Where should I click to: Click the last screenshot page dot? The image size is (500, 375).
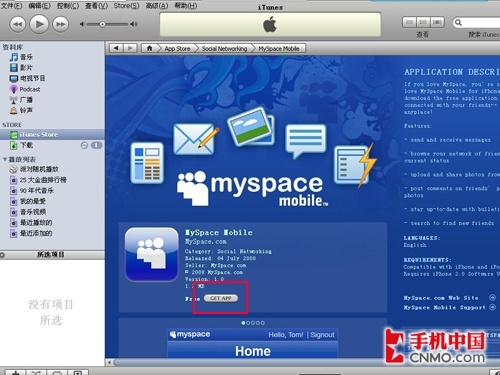263,323
